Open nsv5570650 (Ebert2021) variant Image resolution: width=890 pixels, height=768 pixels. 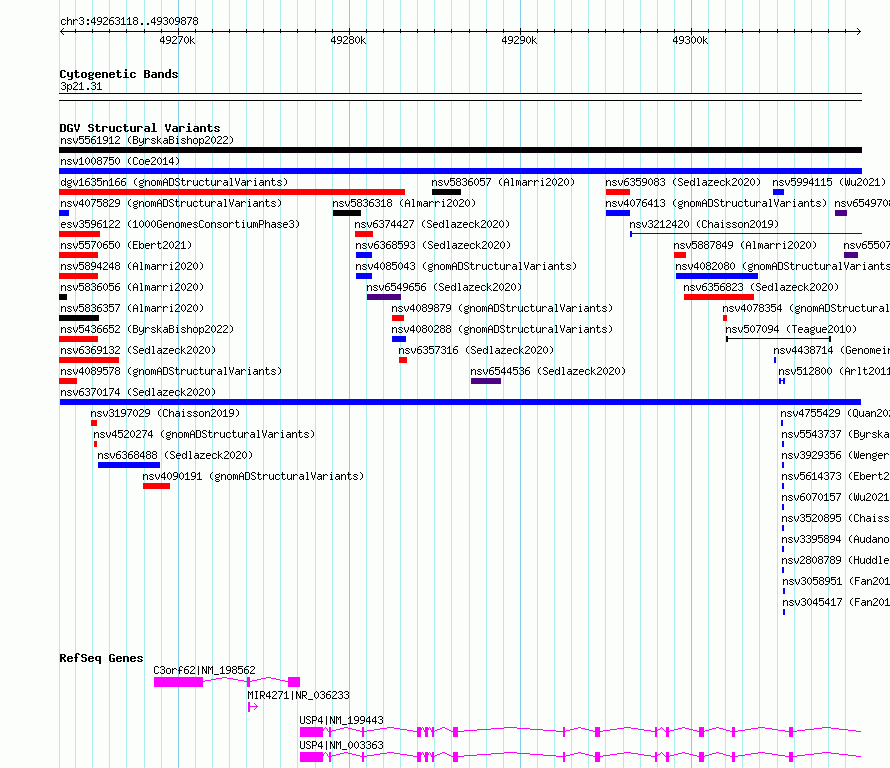click(x=126, y=245)
